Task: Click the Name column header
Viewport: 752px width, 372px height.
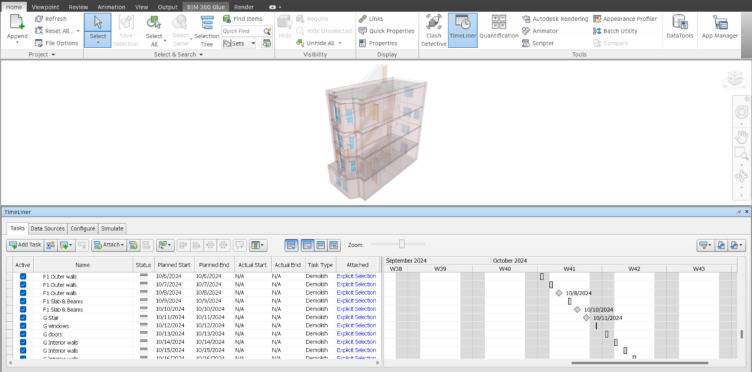Action: point(83,265)
